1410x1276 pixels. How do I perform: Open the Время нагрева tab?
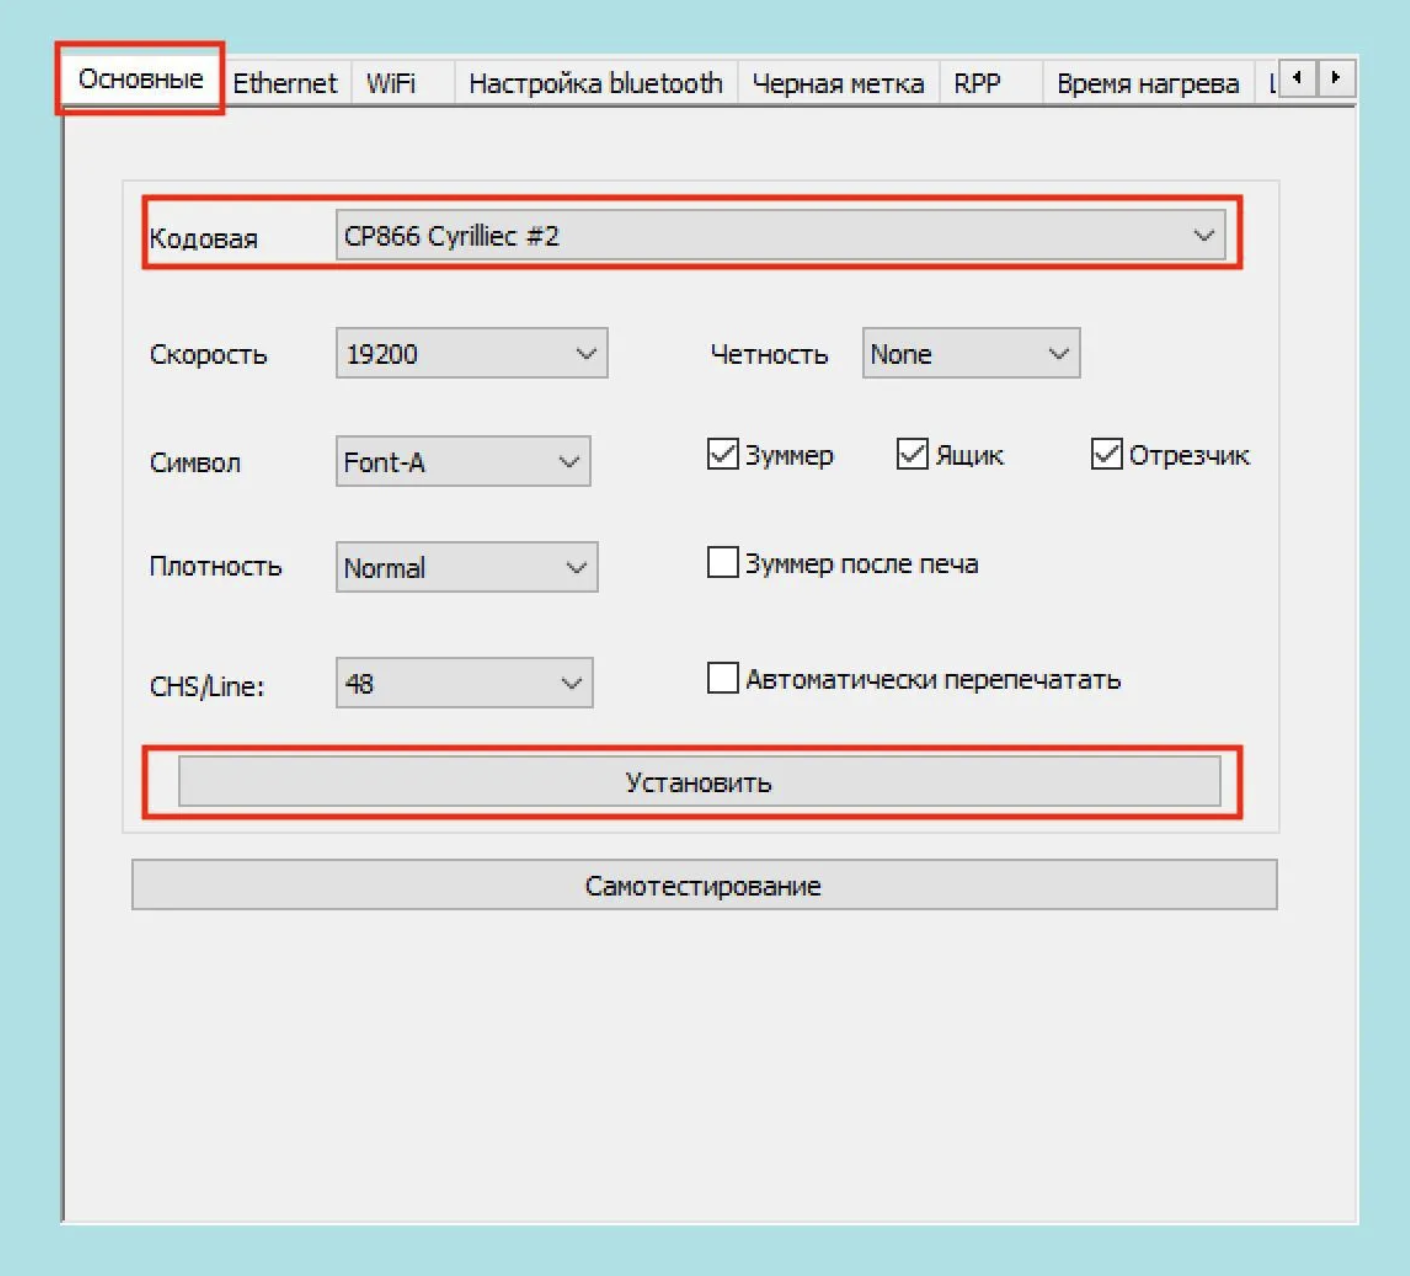click(1147, 83)
